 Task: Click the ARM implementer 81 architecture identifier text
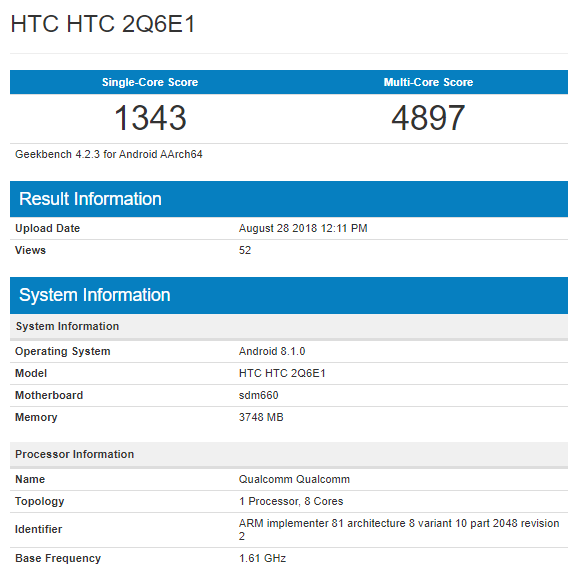[x=399, y=529]
